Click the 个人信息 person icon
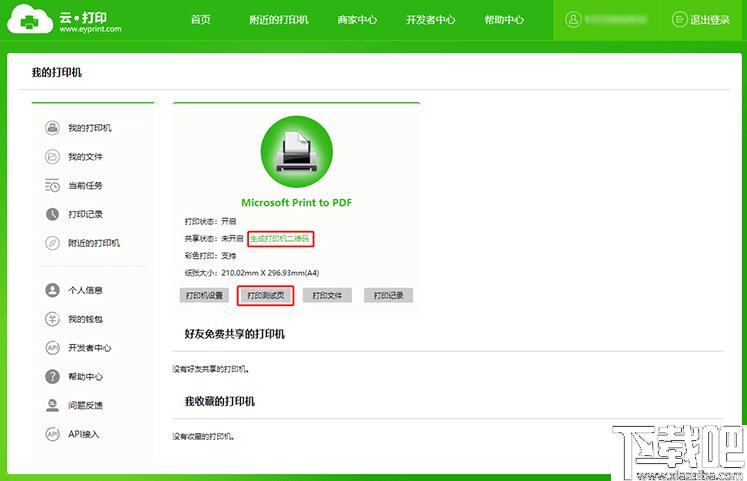 point(52,290)
